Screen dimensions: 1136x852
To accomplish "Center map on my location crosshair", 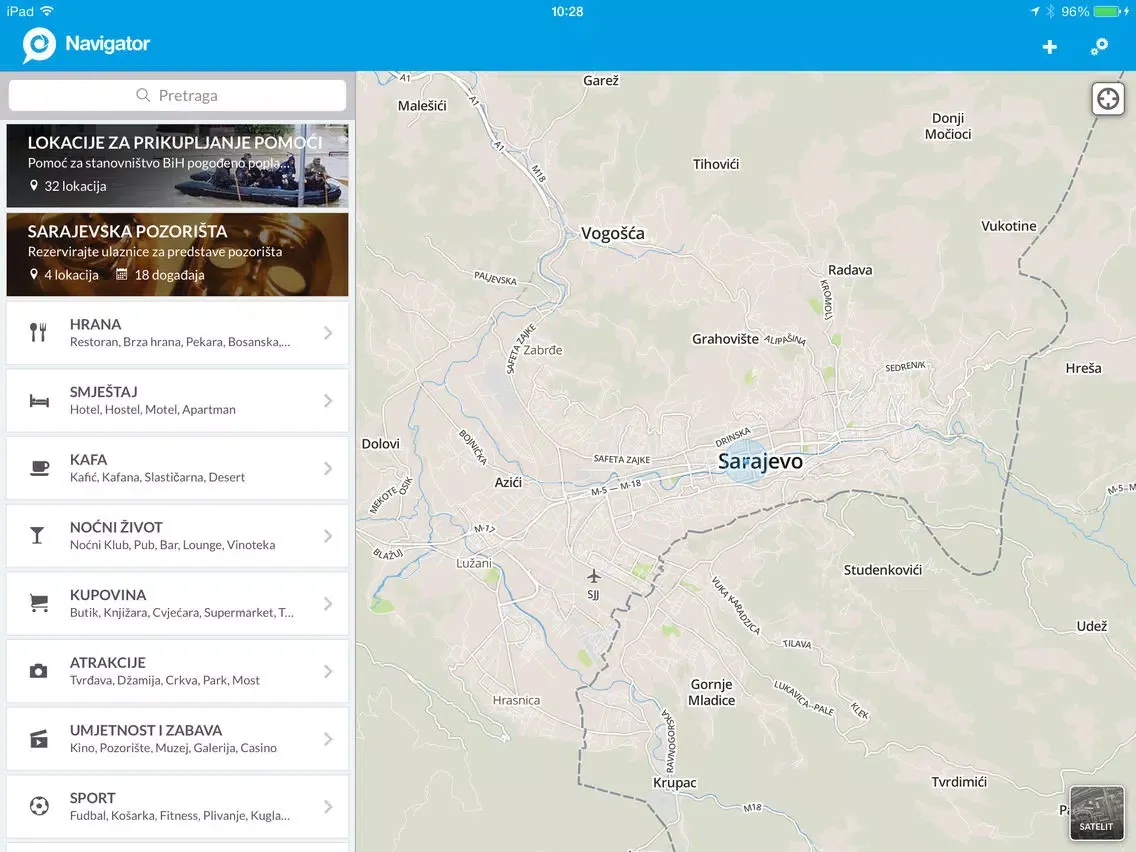I will [x=1108, y=99].
